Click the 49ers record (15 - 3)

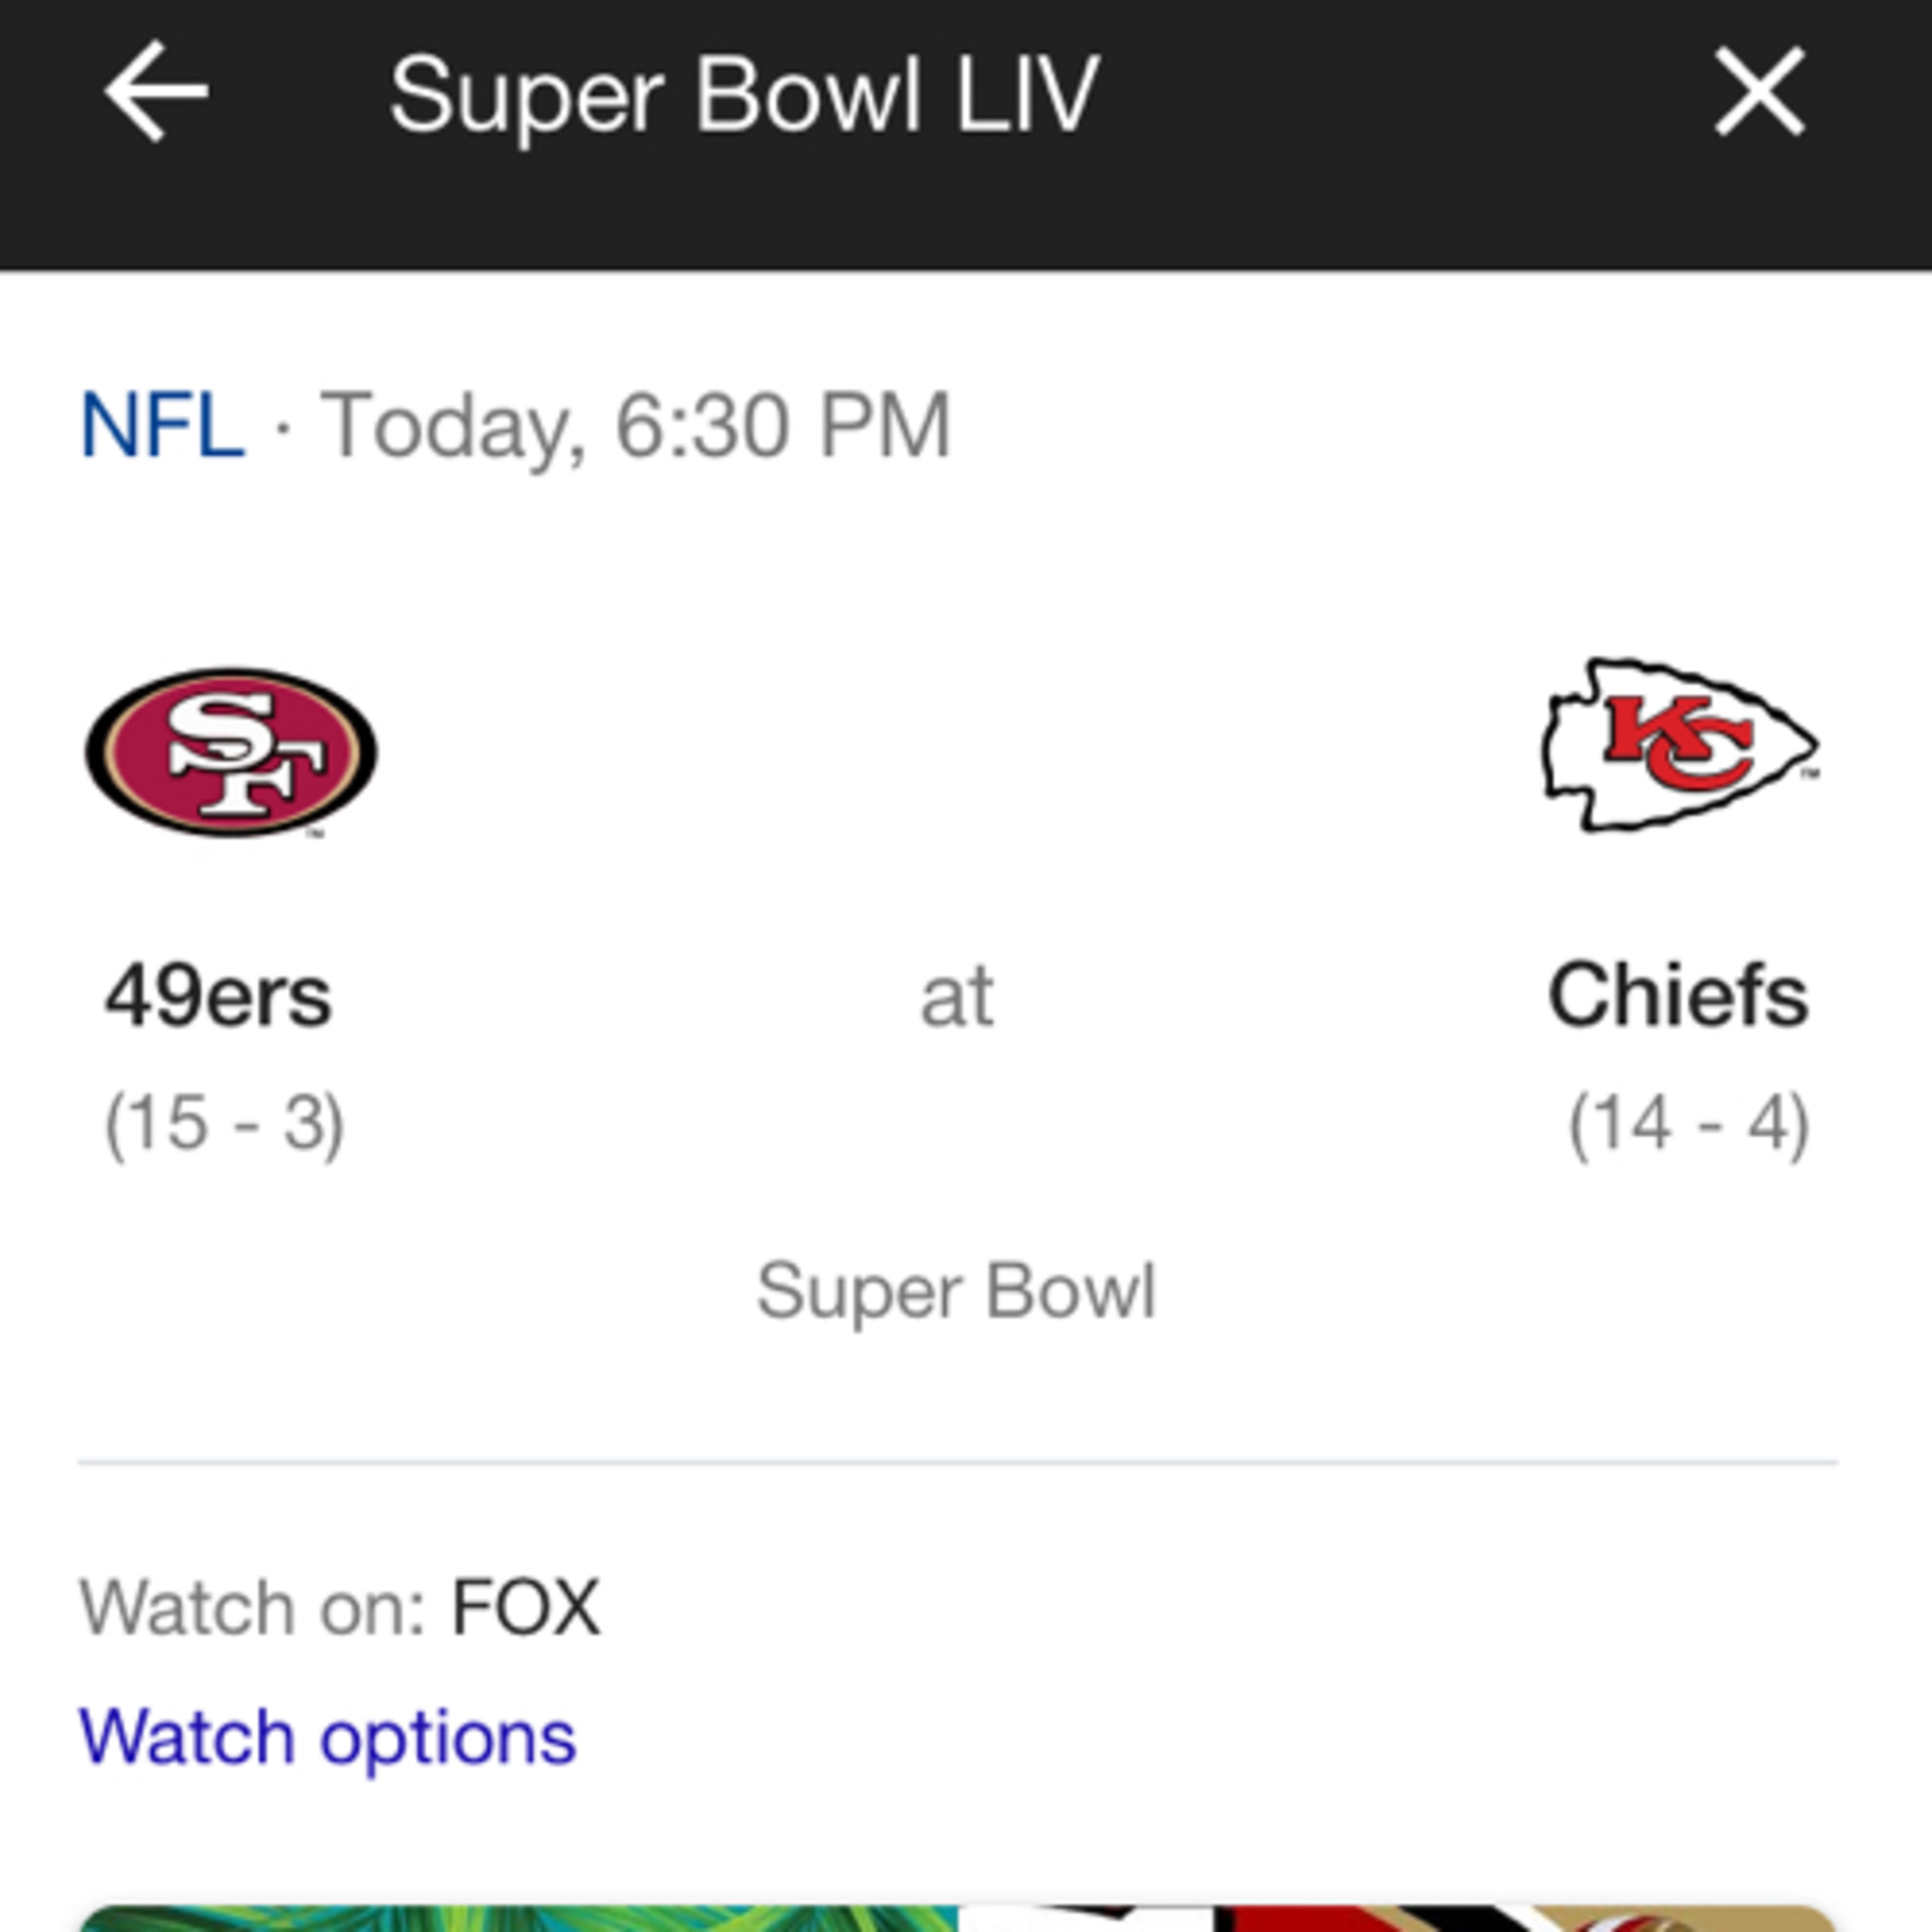pyautogui.click(x=225, y=1125)
